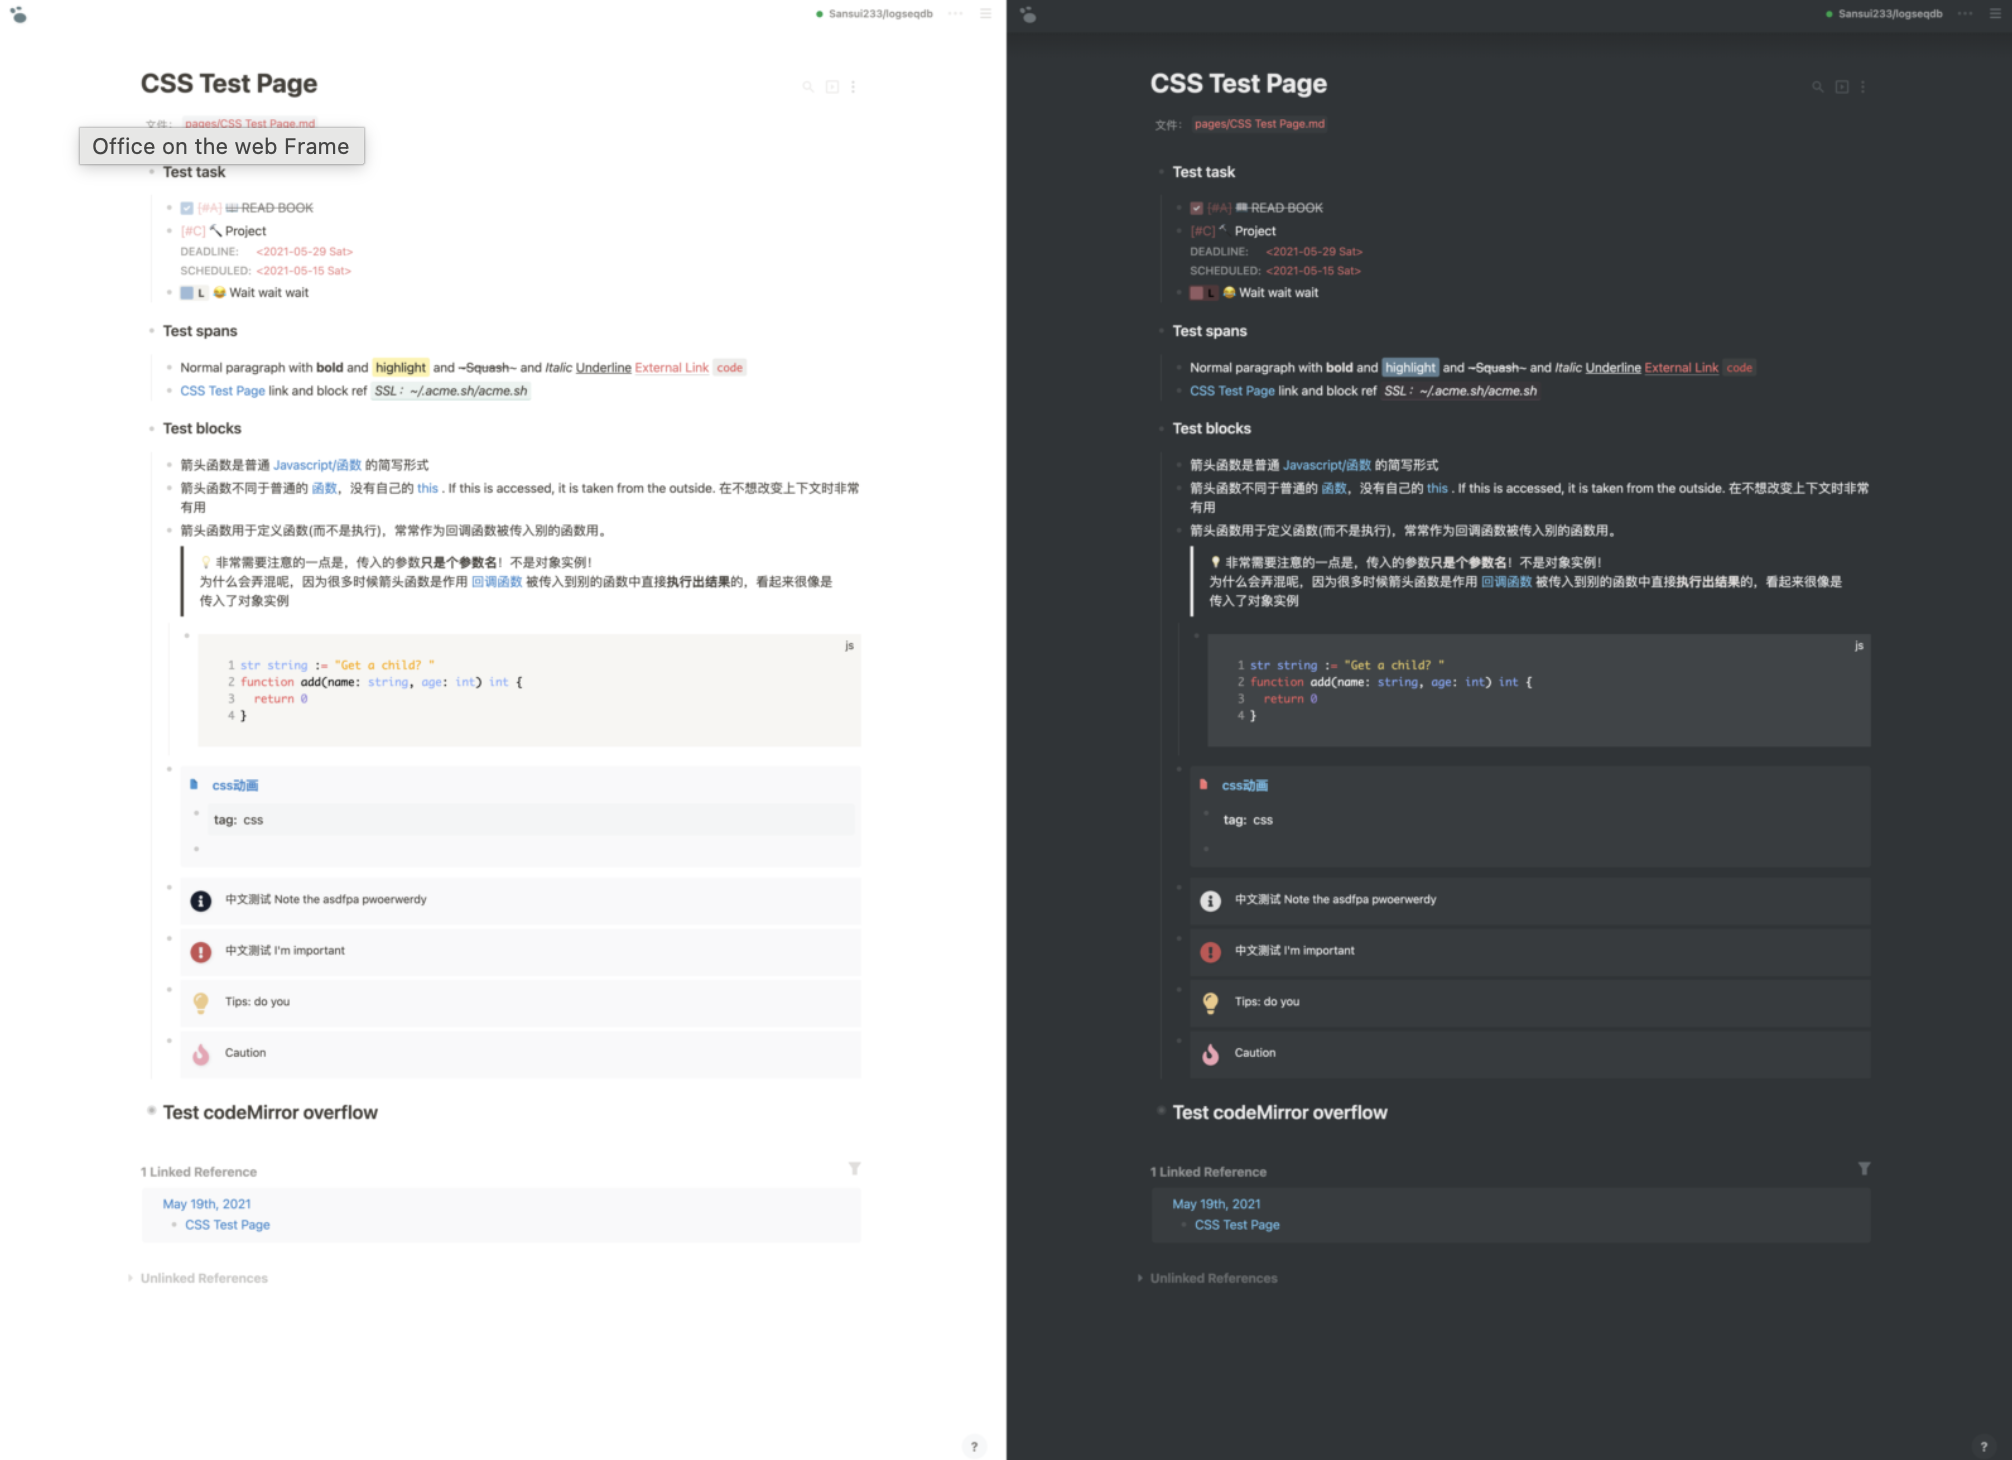Uncheck the READ BOOK task checkbox in the light pane
Image resolution: width=2012 pixels, height=1460 pixels.
pyautogui.click(x=187, y=208)
